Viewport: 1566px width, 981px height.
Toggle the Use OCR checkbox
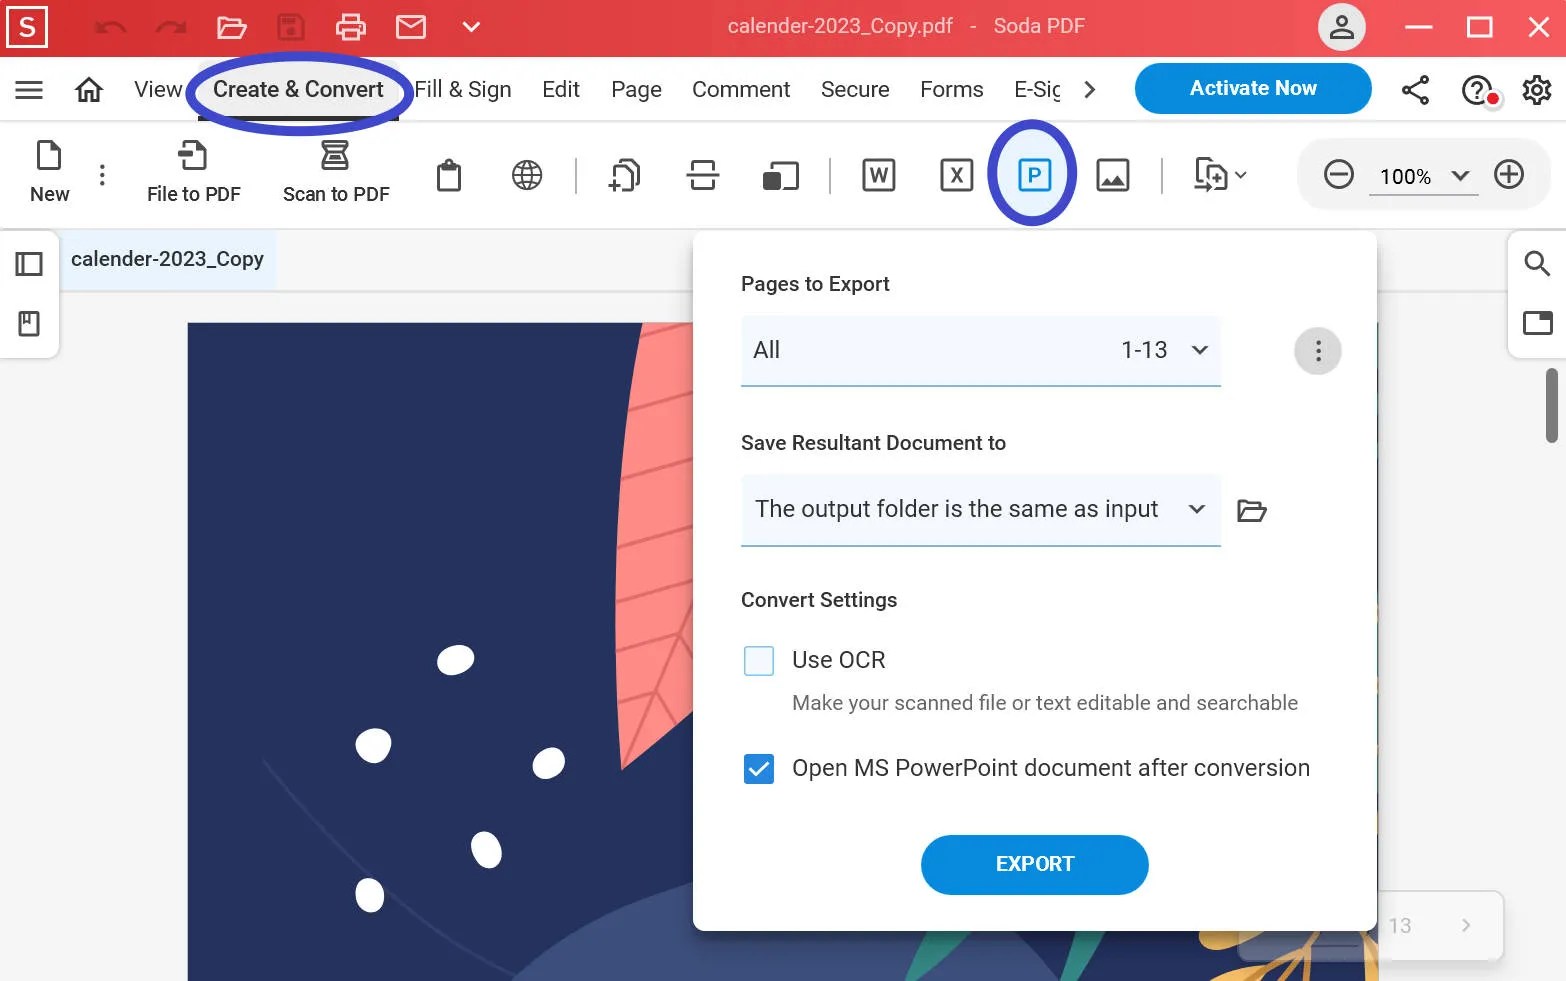coord(759,660)
